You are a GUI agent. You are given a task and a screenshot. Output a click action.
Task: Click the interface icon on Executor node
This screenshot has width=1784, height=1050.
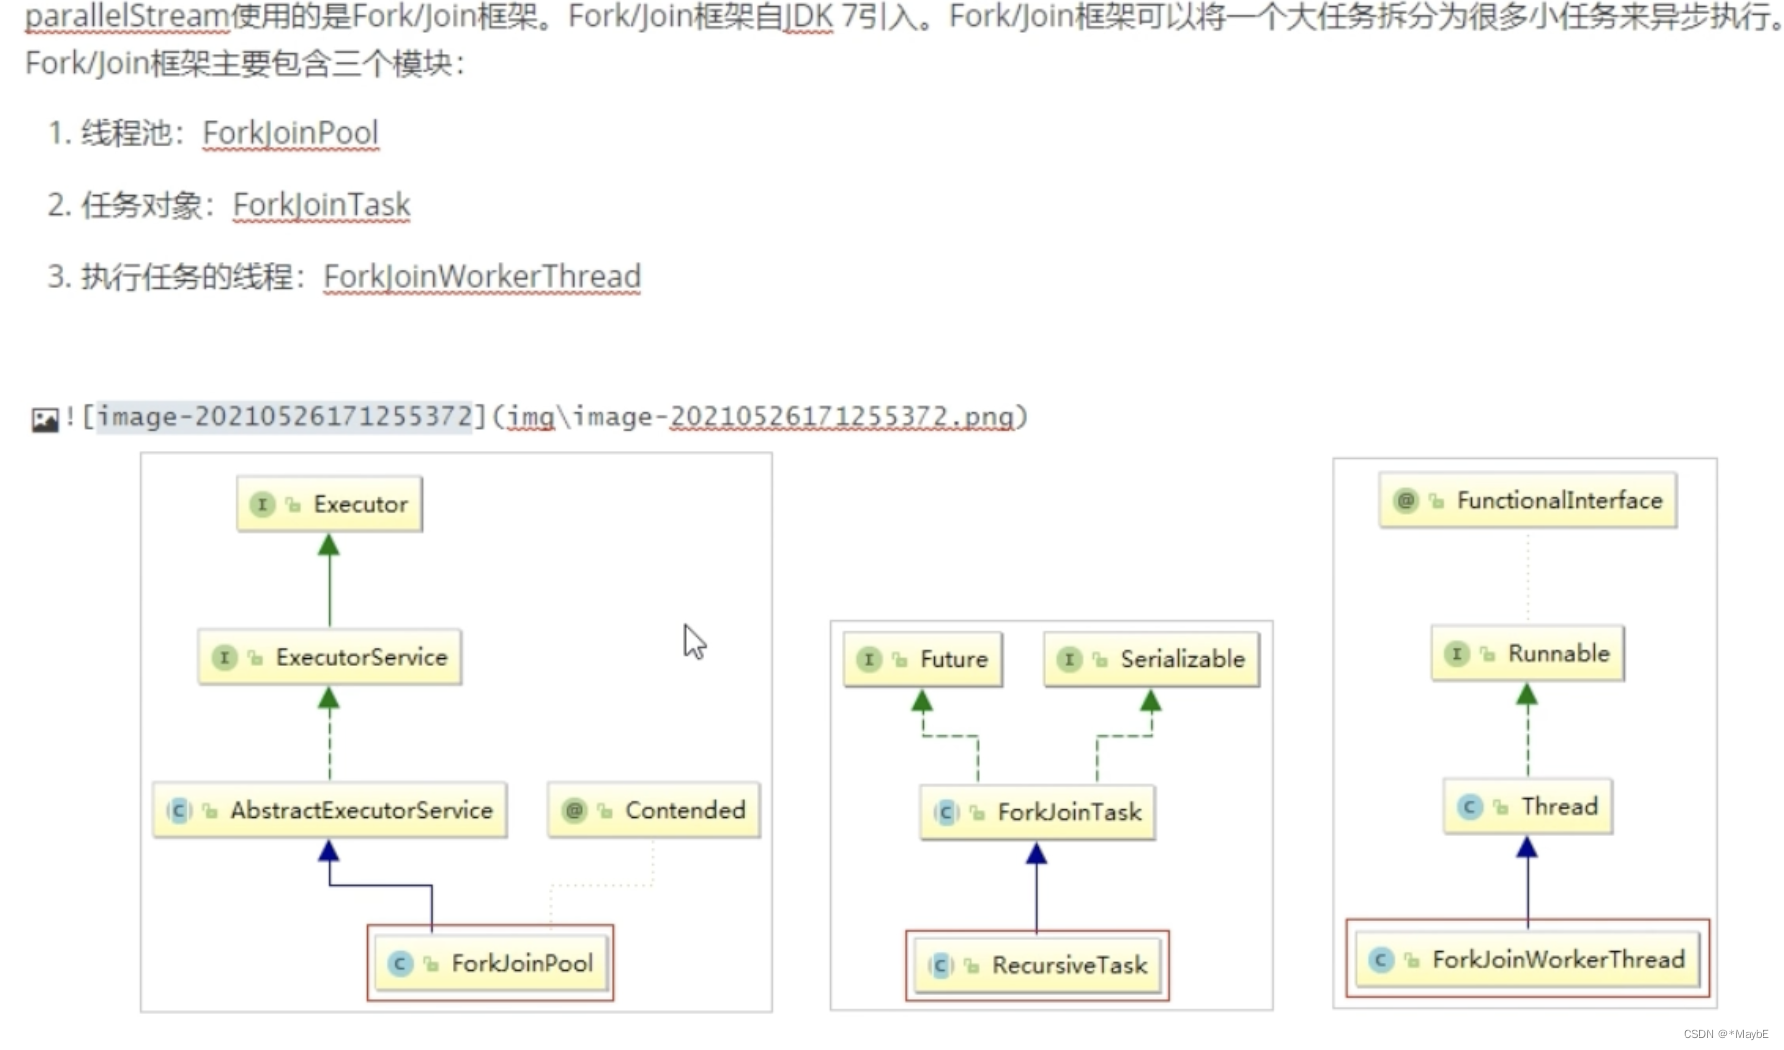pyautogui.click(x=262, y=504)
